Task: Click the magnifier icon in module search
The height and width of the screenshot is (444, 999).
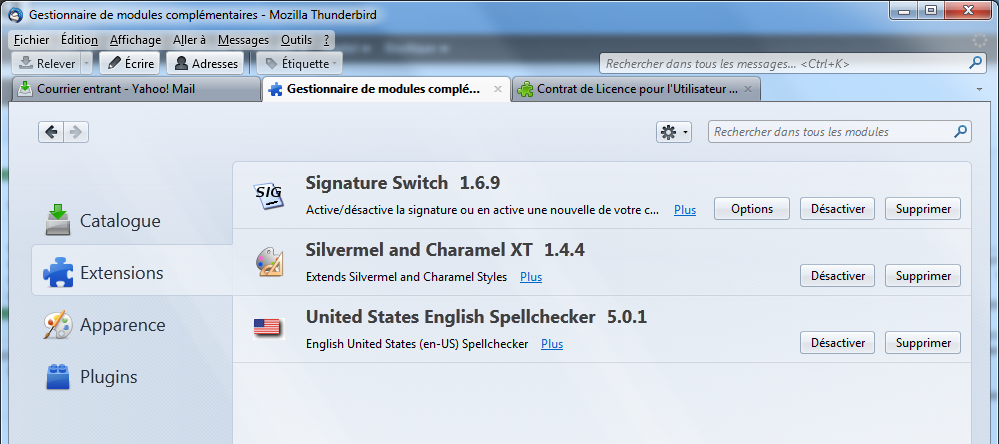Action: click(x=961, y=132)
